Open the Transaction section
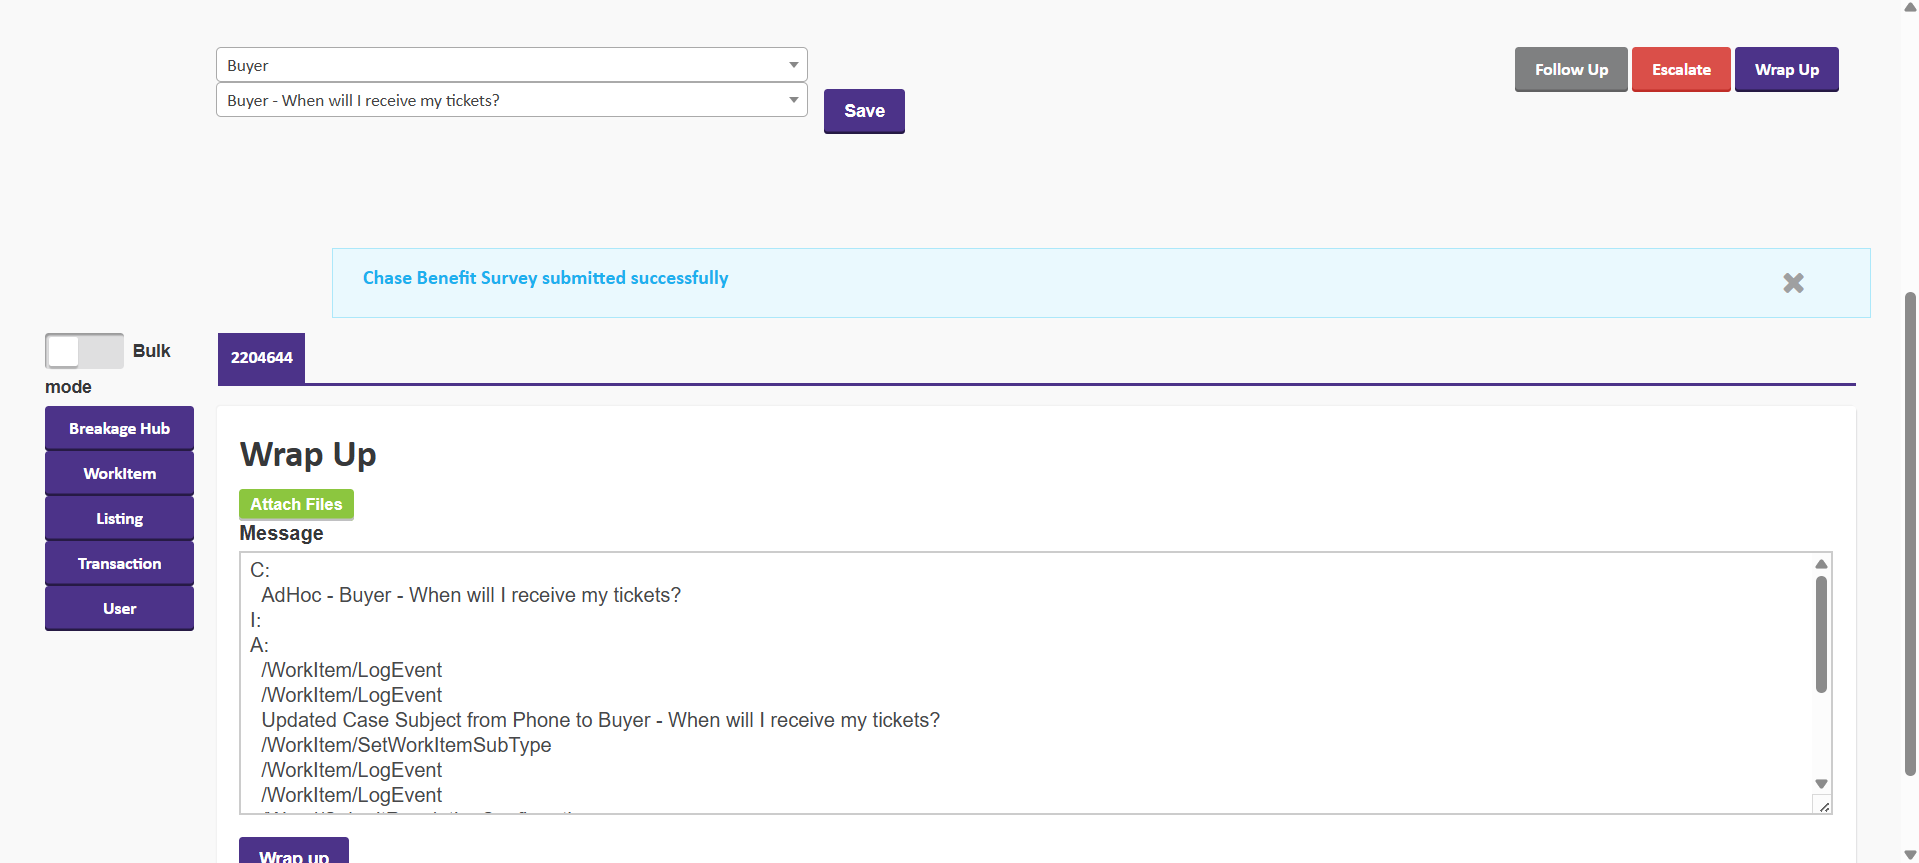 119,563
